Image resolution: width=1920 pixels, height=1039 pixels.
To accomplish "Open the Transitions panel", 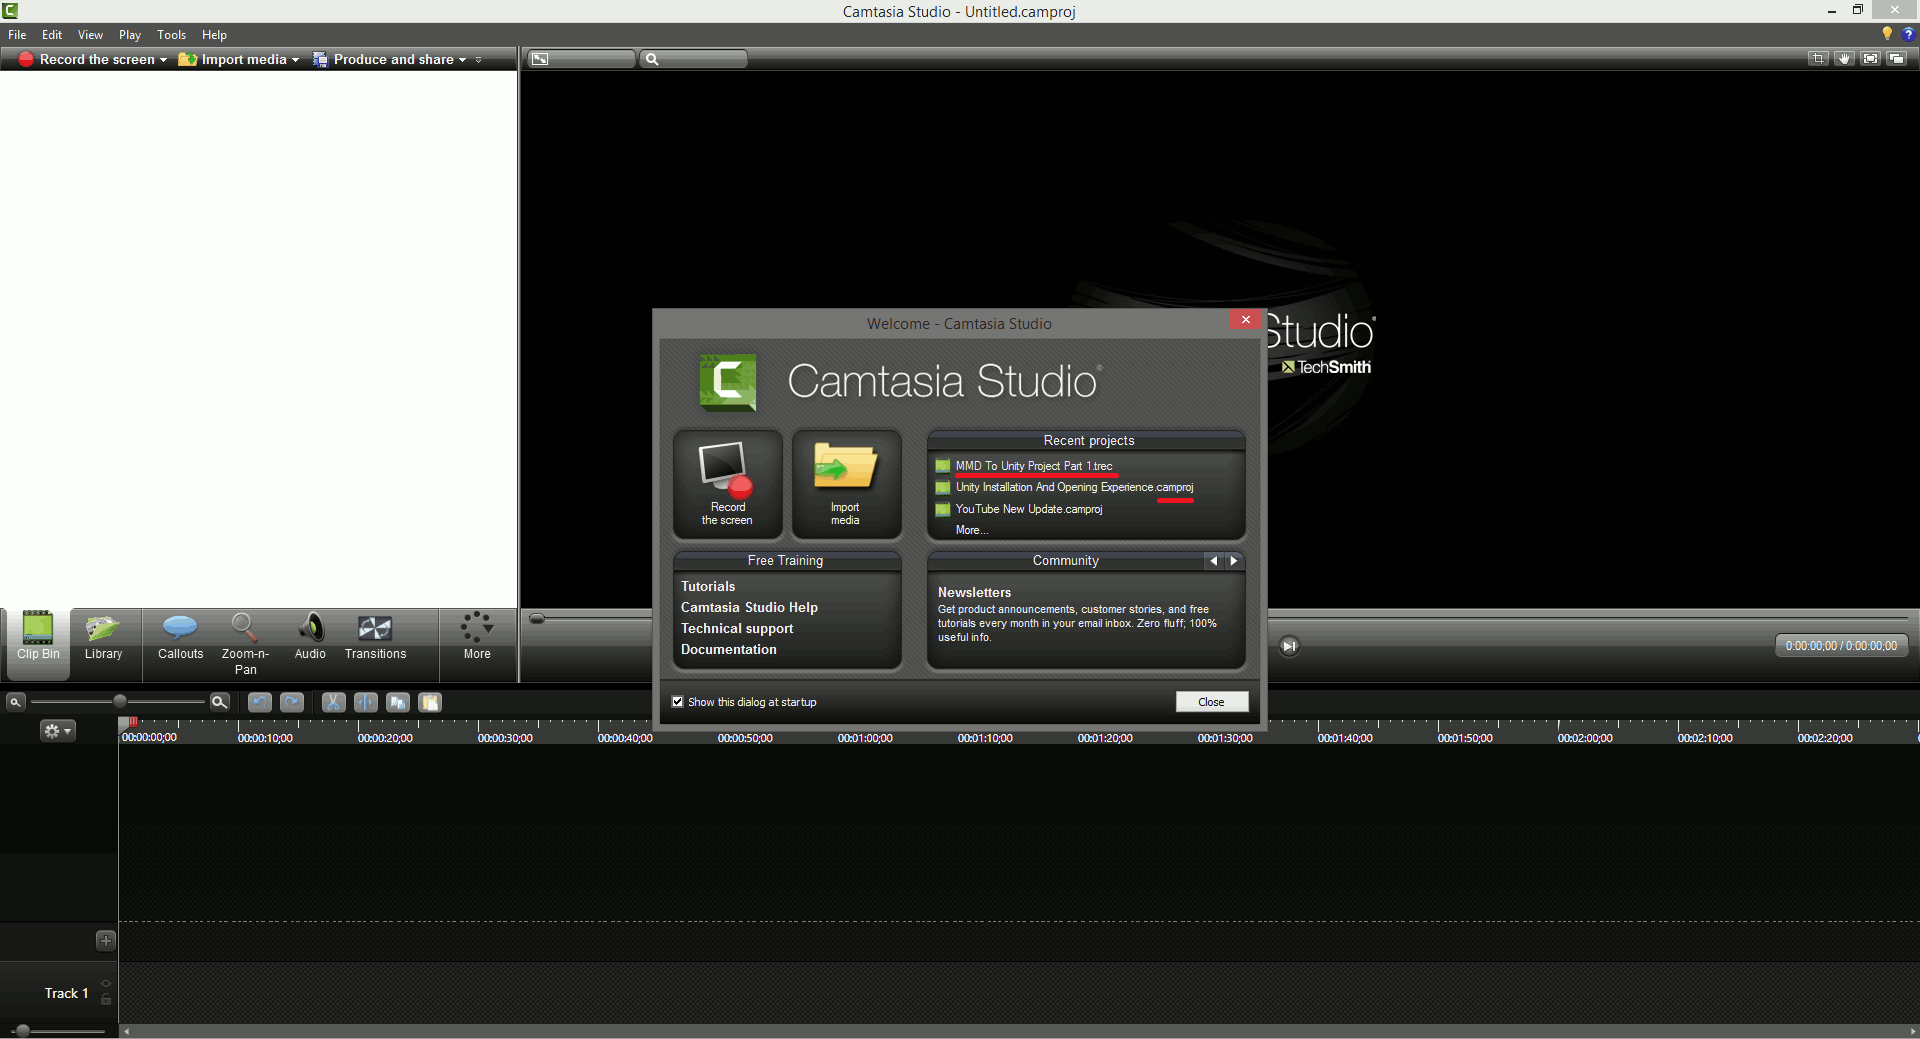I will click(375, 637).
